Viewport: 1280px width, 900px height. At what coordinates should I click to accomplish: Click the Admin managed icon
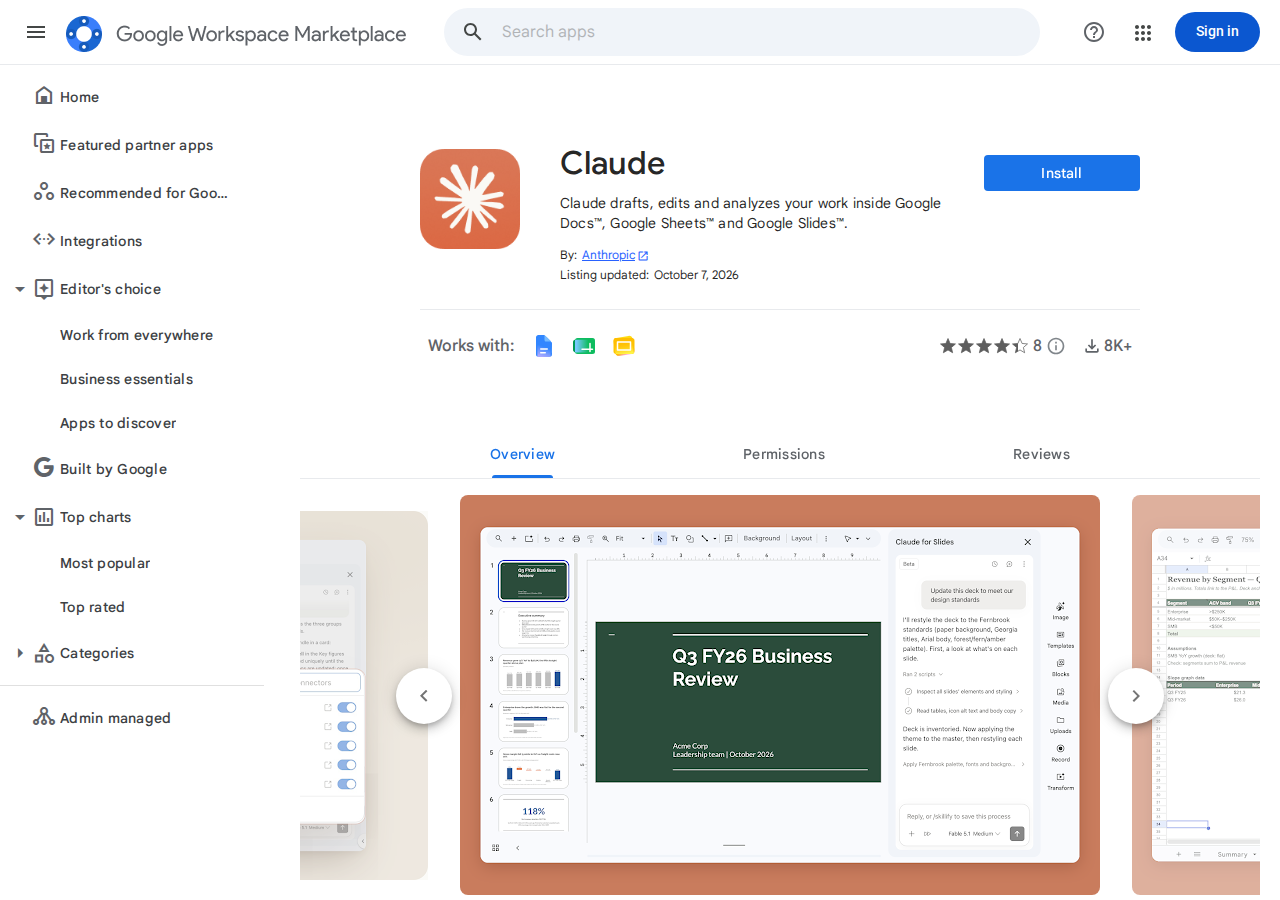coord(44,717)
